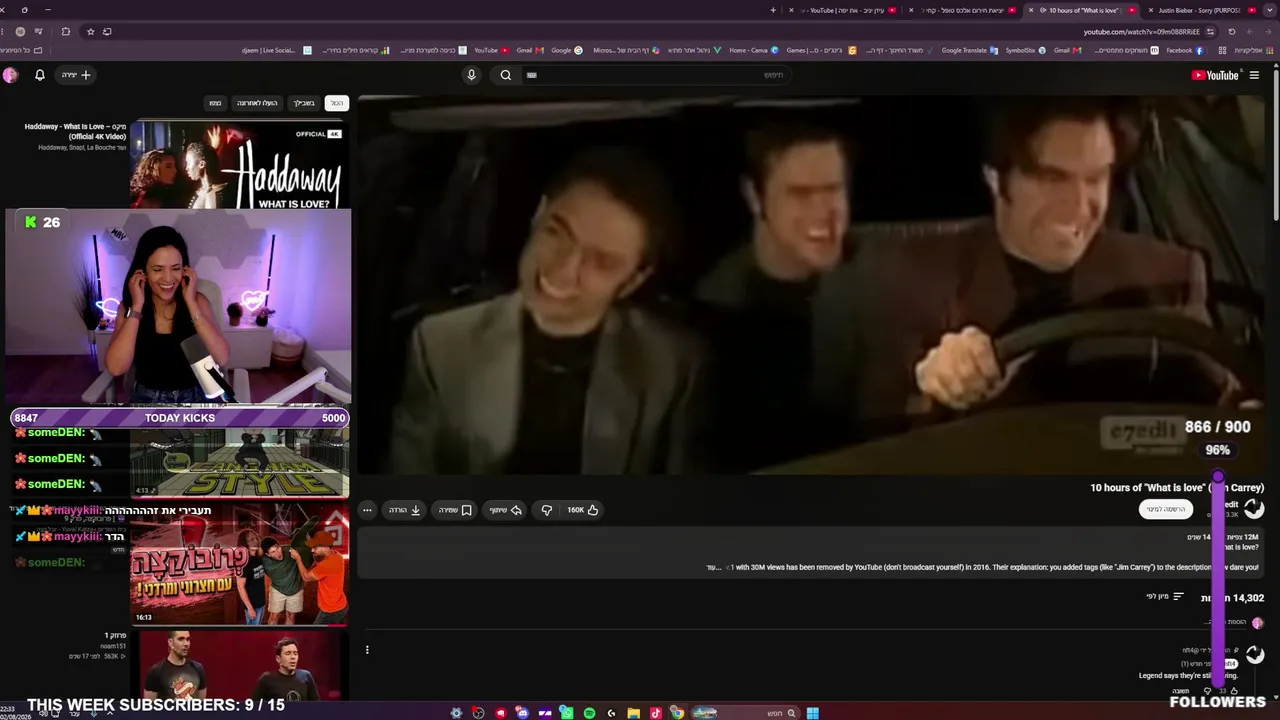This screenshot has width=1280, height=720.
Task: Like the video (160K)
Action: point(583,510)
